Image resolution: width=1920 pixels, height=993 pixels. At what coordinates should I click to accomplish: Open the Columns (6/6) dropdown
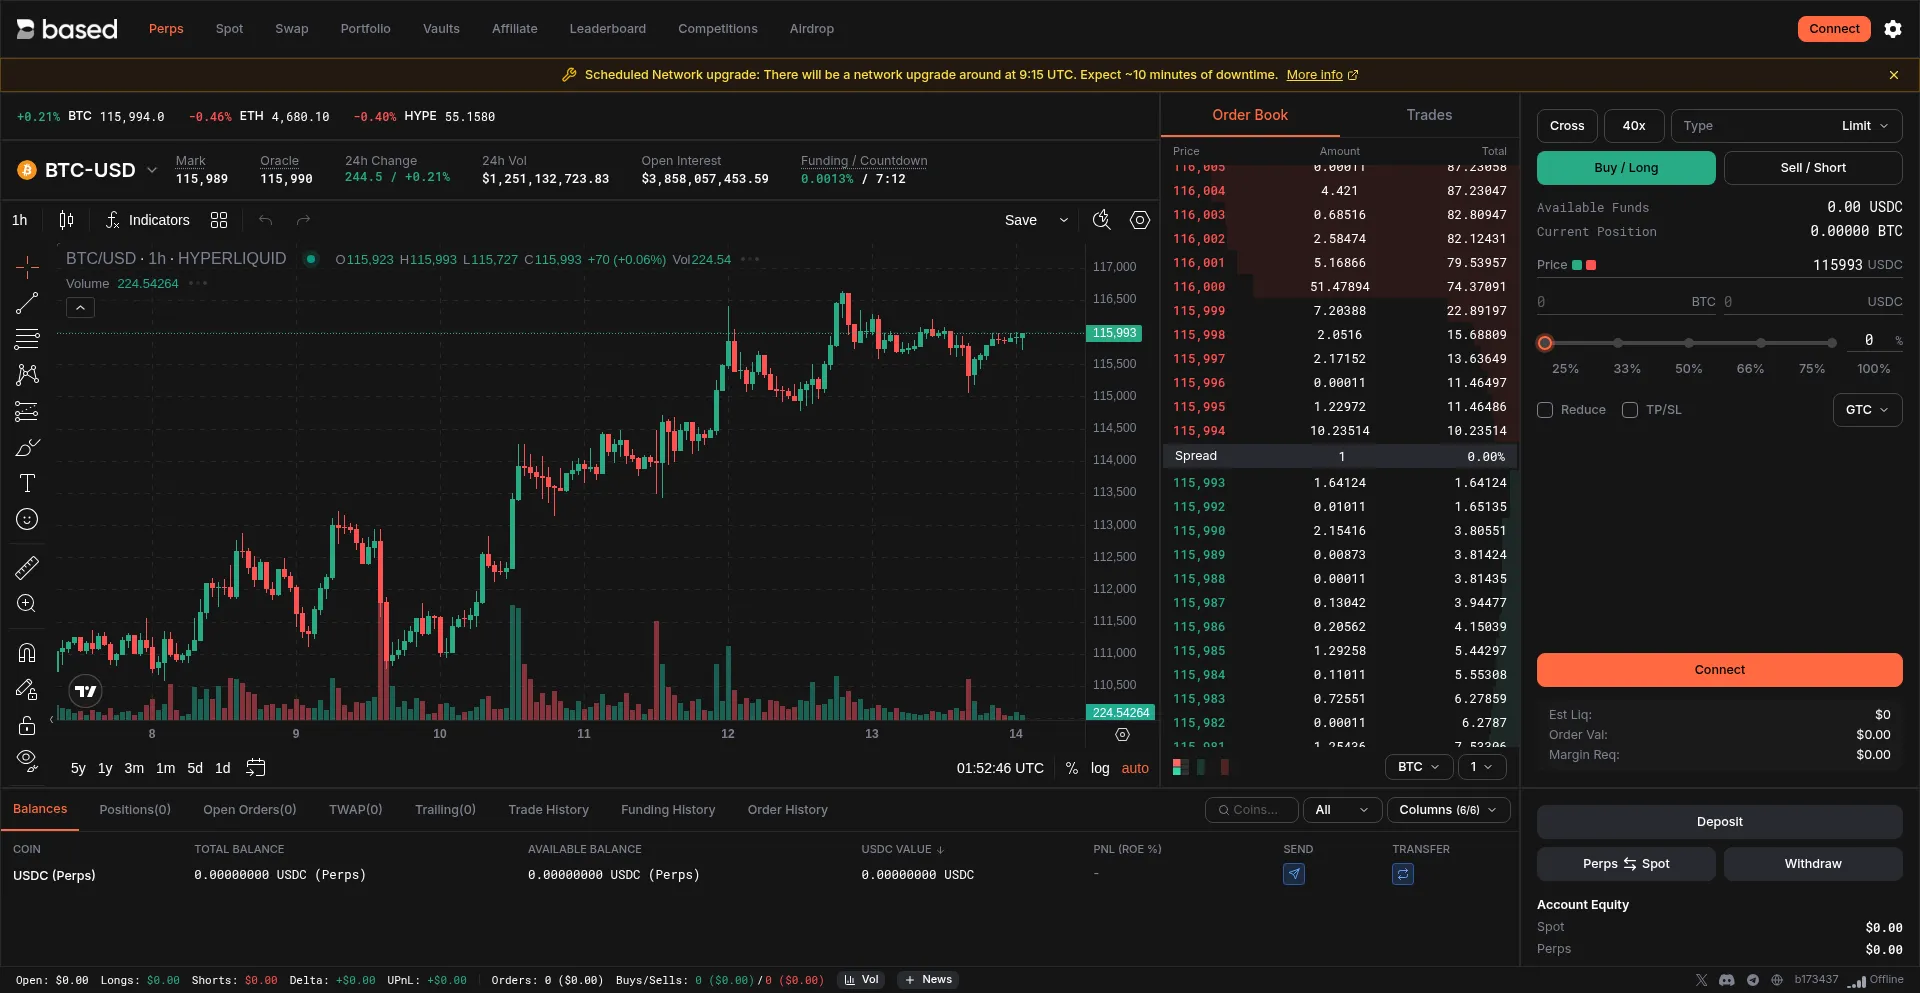1447,810
